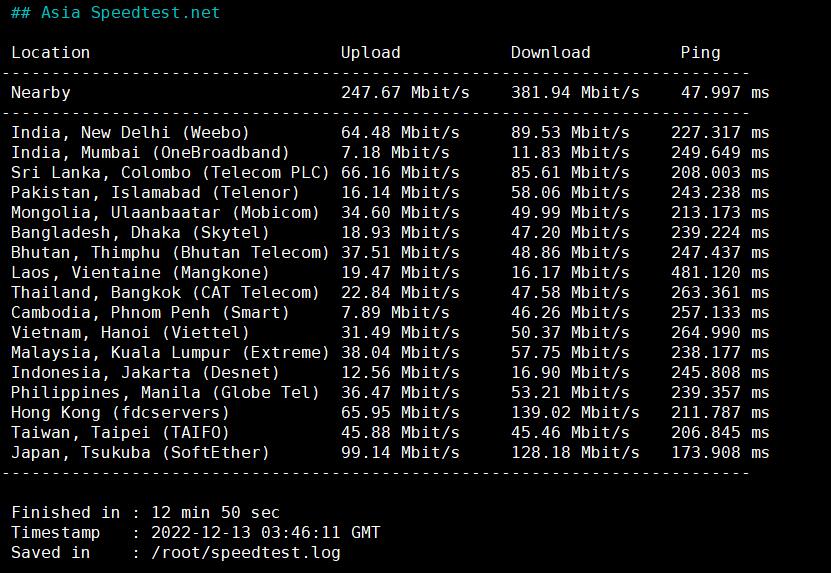Click the India, New Delhi (Weebo) entry

130,133
